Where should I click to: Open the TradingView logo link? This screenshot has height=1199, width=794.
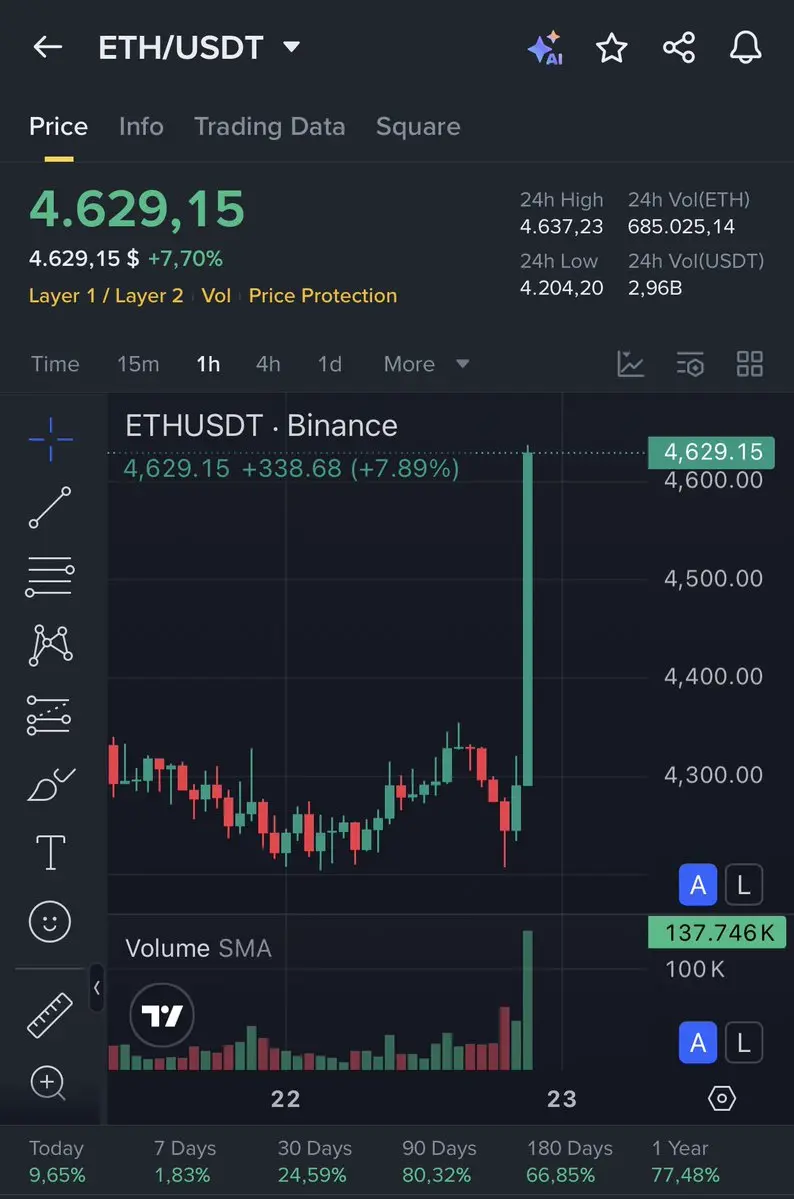pos(162,1015)
